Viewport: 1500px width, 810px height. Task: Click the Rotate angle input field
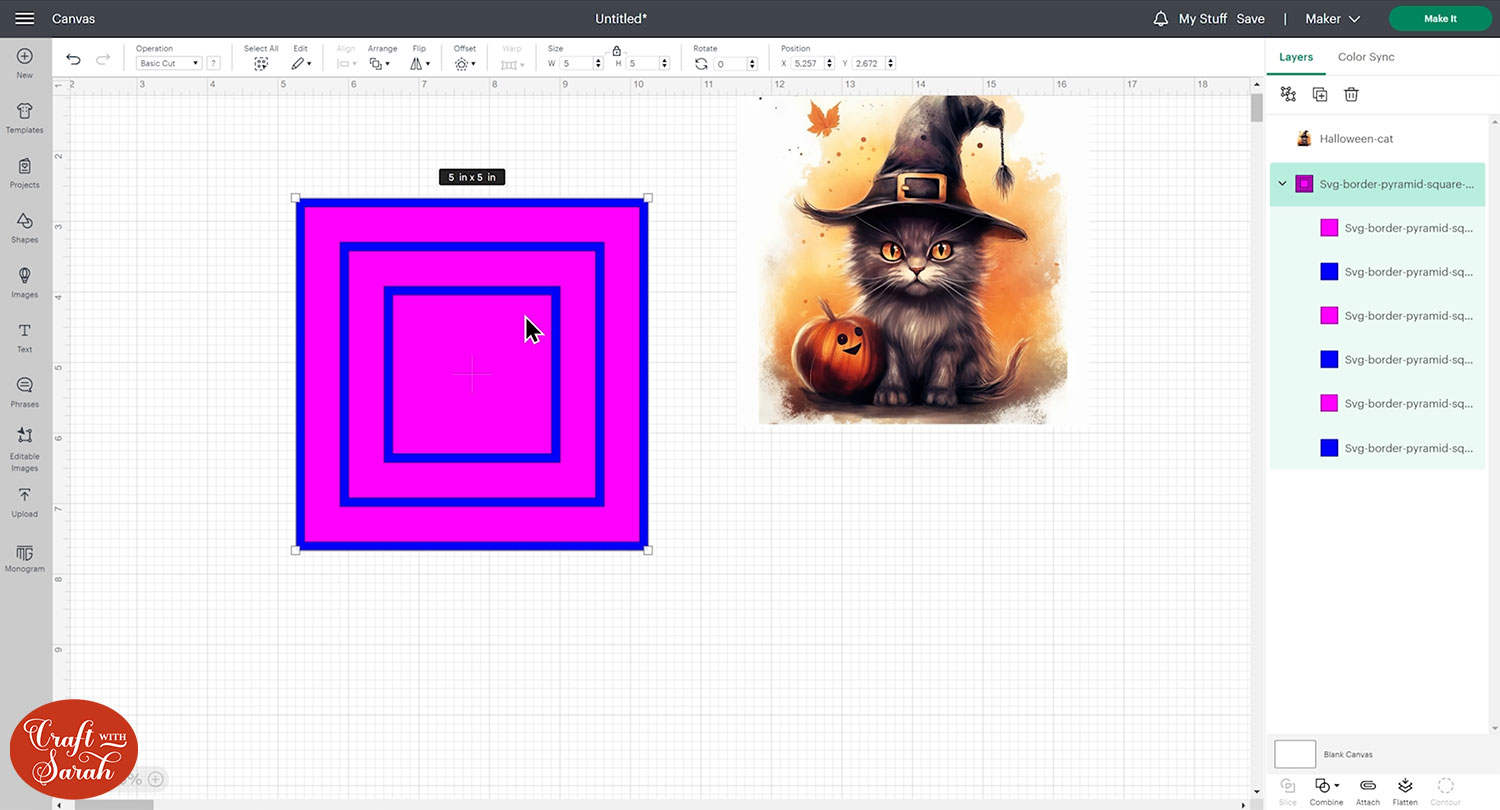731,64
